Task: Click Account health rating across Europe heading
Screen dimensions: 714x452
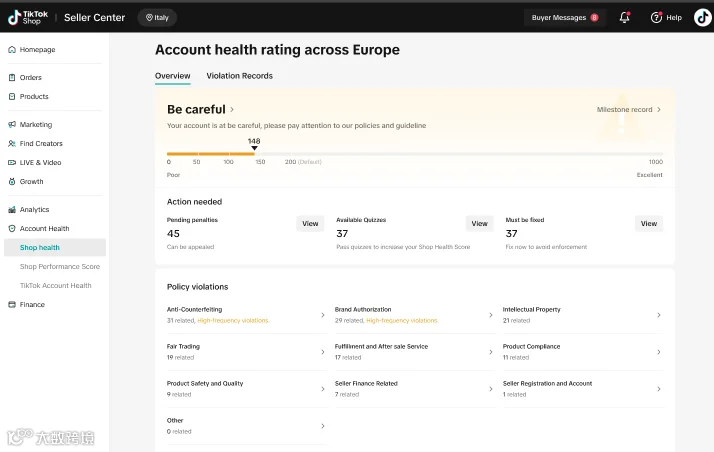Action: (277, 50)
